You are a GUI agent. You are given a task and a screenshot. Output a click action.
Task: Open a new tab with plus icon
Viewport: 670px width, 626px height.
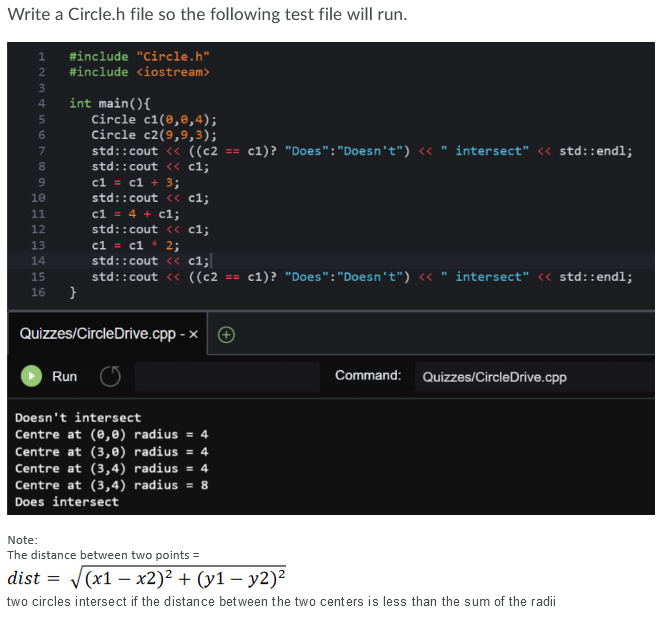click(226, 335)
